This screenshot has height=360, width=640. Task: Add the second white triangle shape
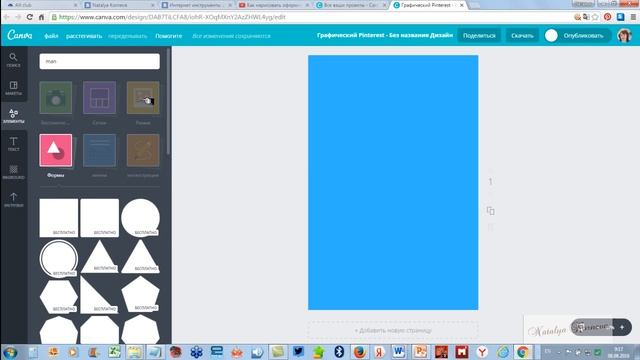point(140,257)
